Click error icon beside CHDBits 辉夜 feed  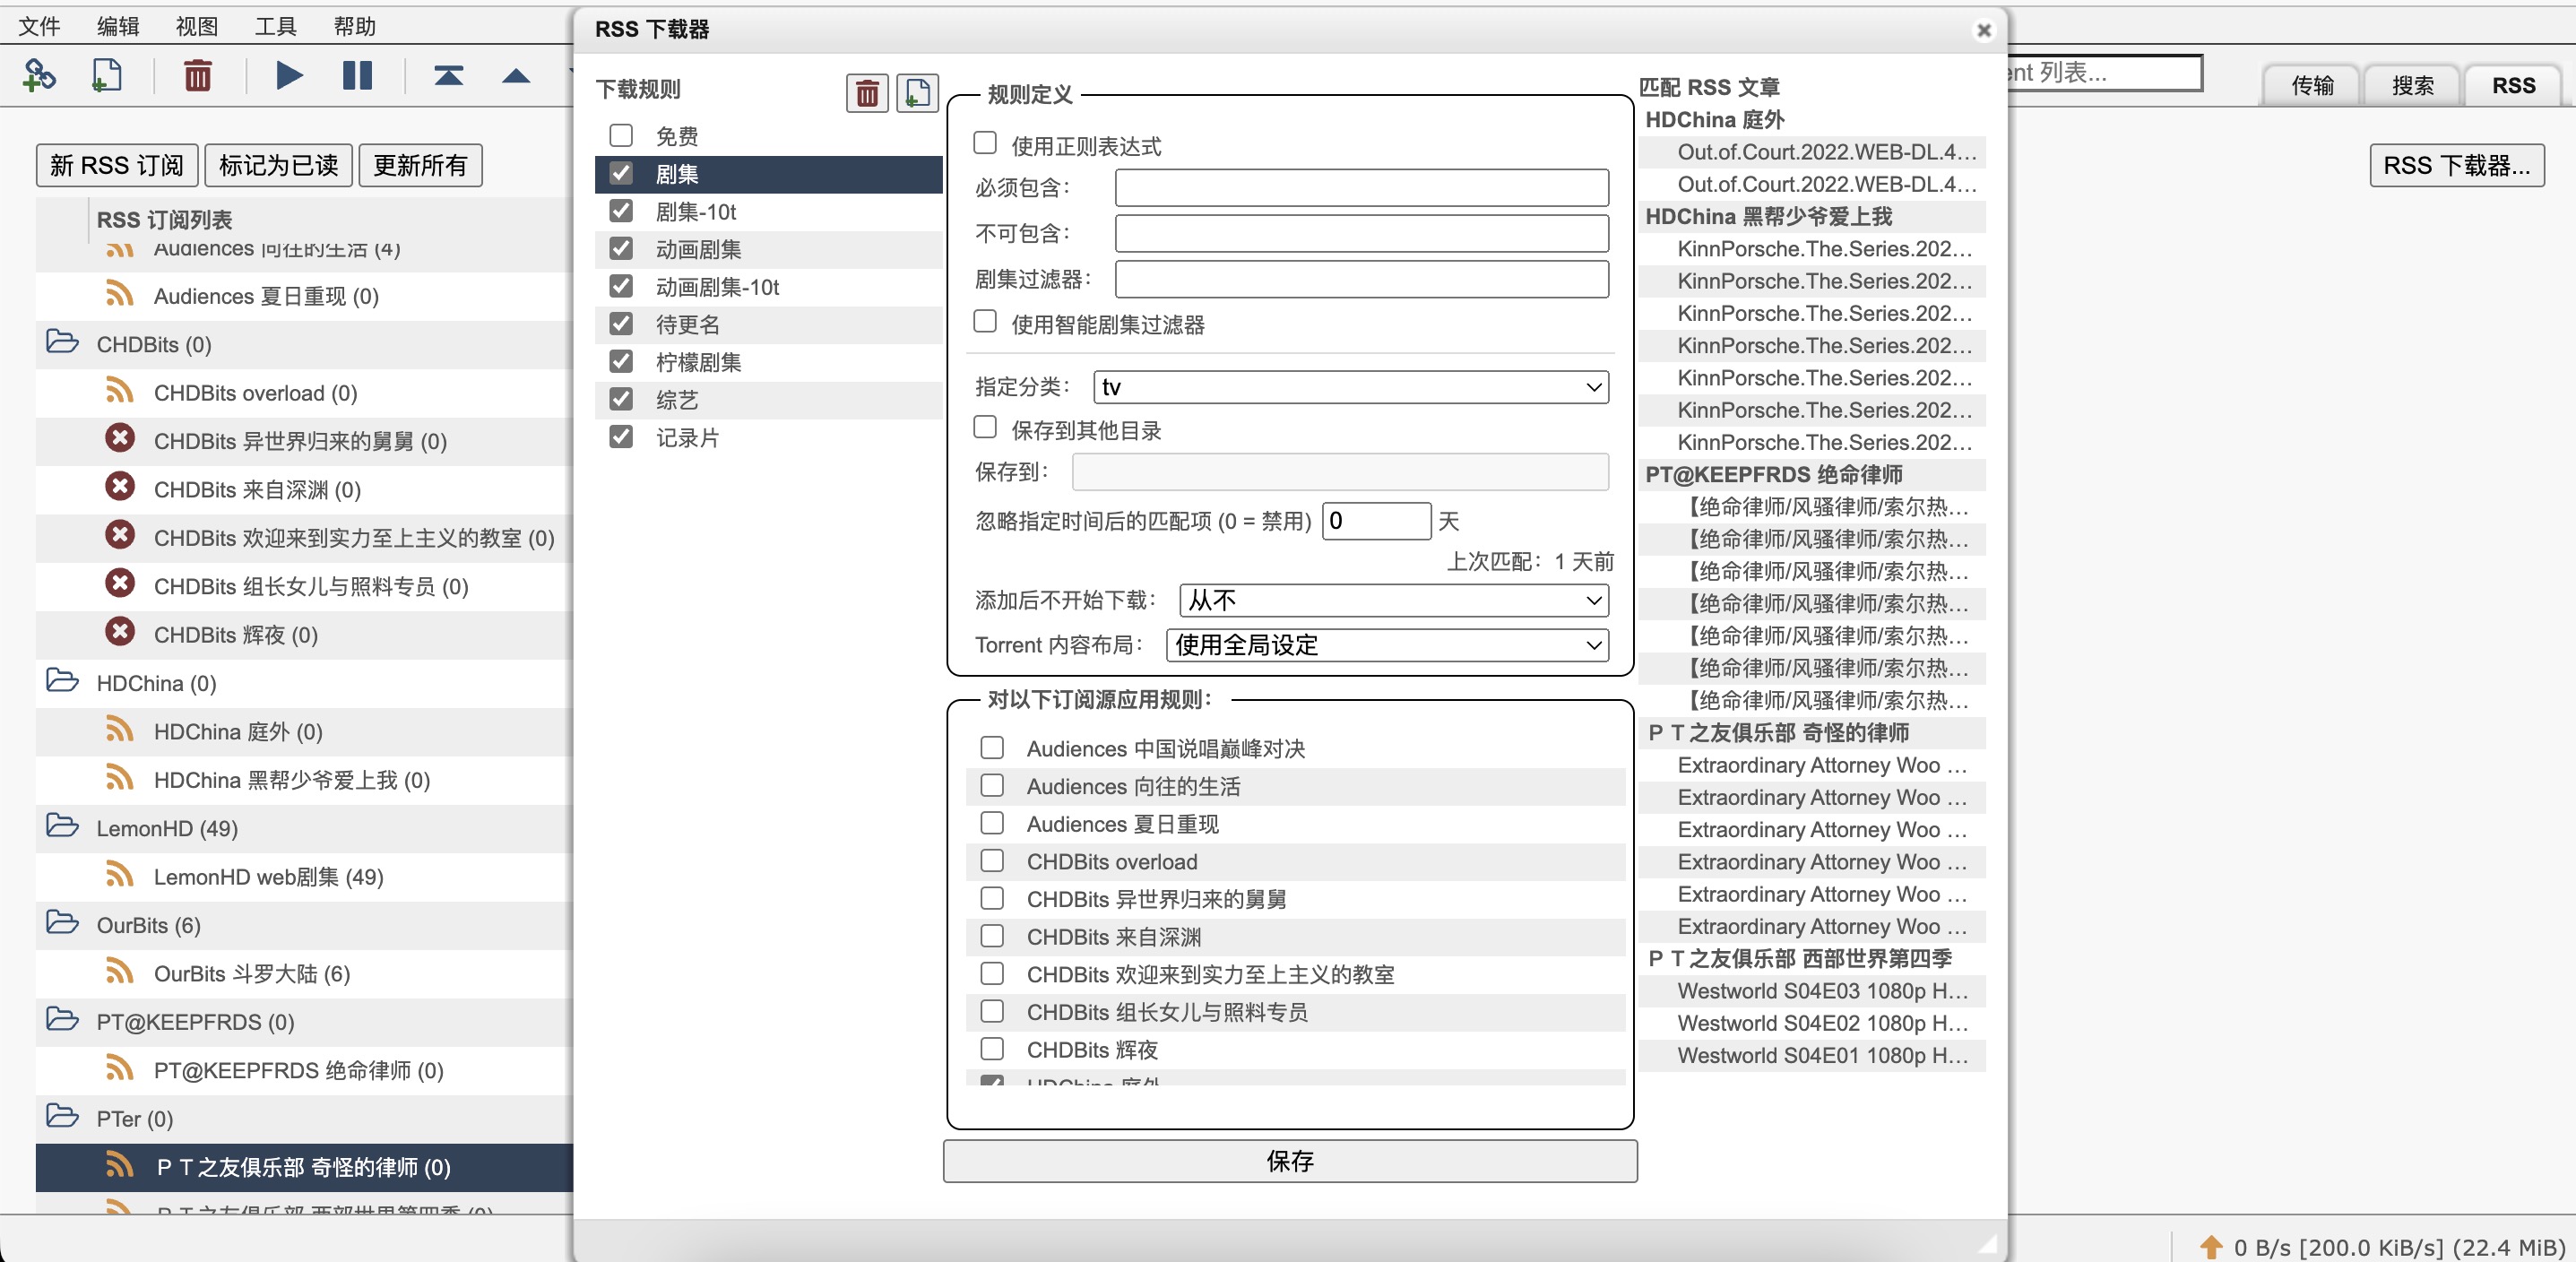coord(120,633)
